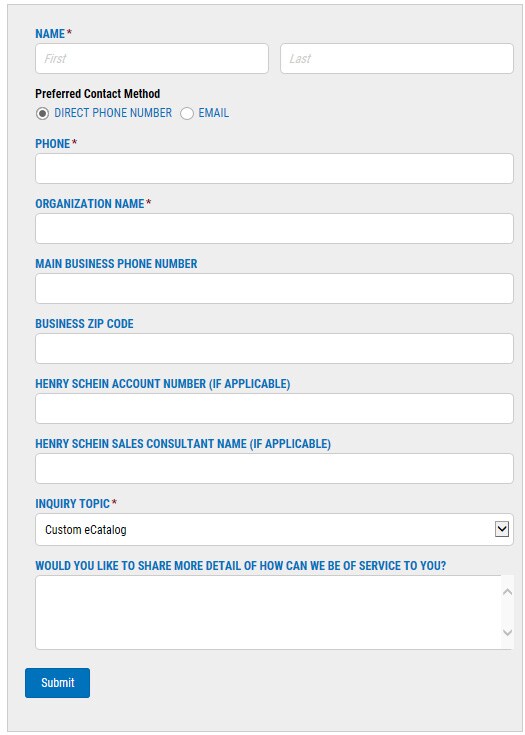Open the Inquiry Topic dropdown
The height and width of the screenshot is (735, 525).
[x=274, y=530]
